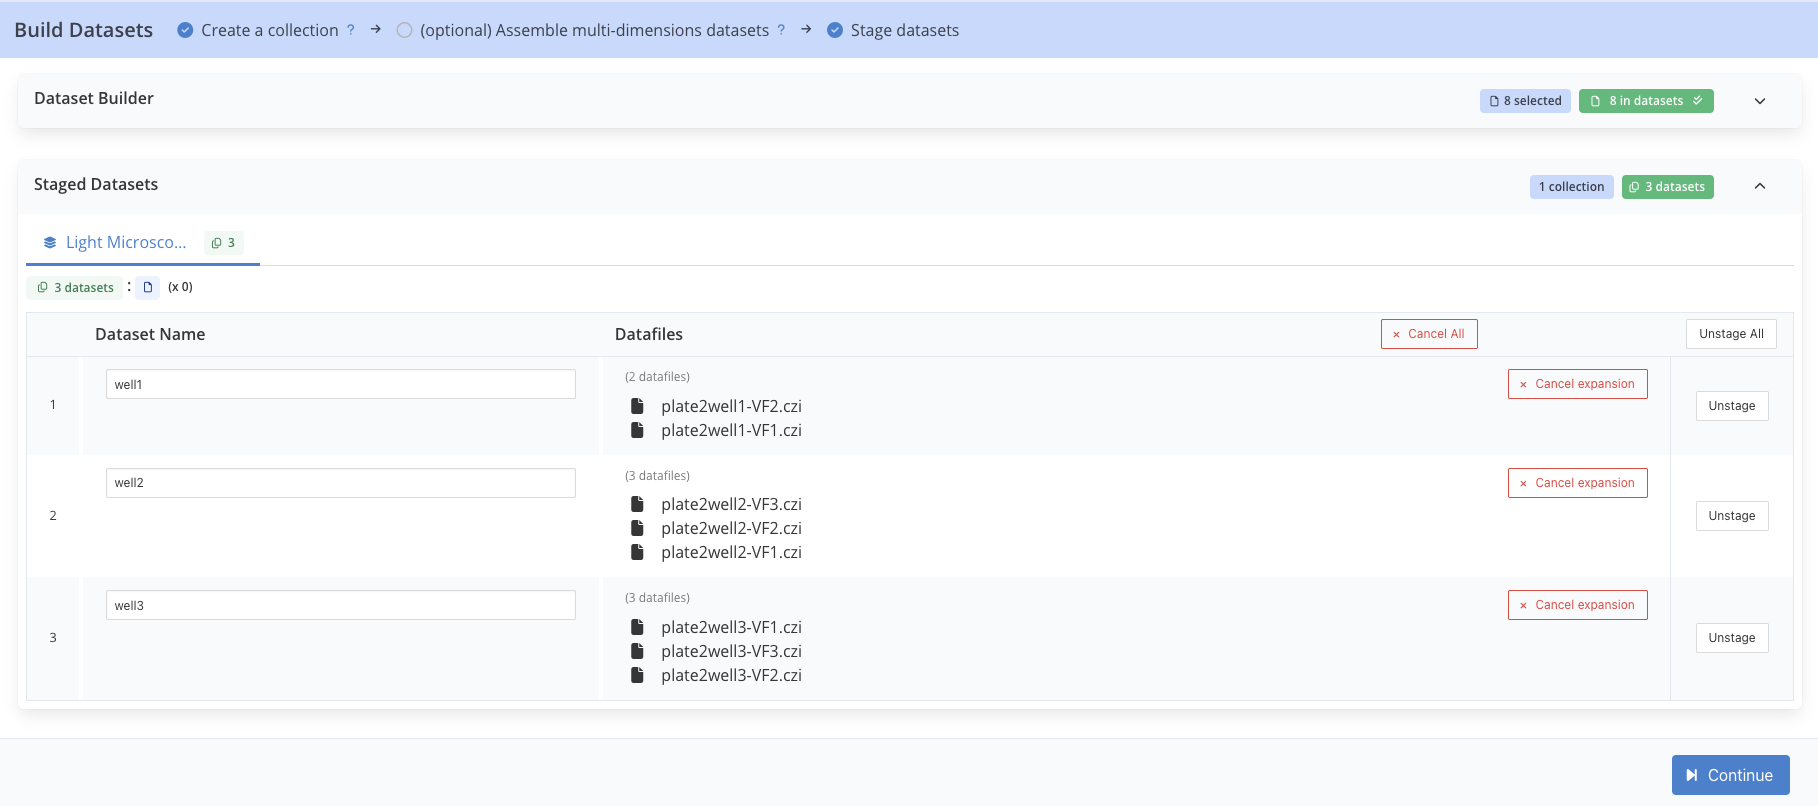Click the (3 datafiles) label for well2
This screenshot has height=806, width=1818.
click(657, 476)
